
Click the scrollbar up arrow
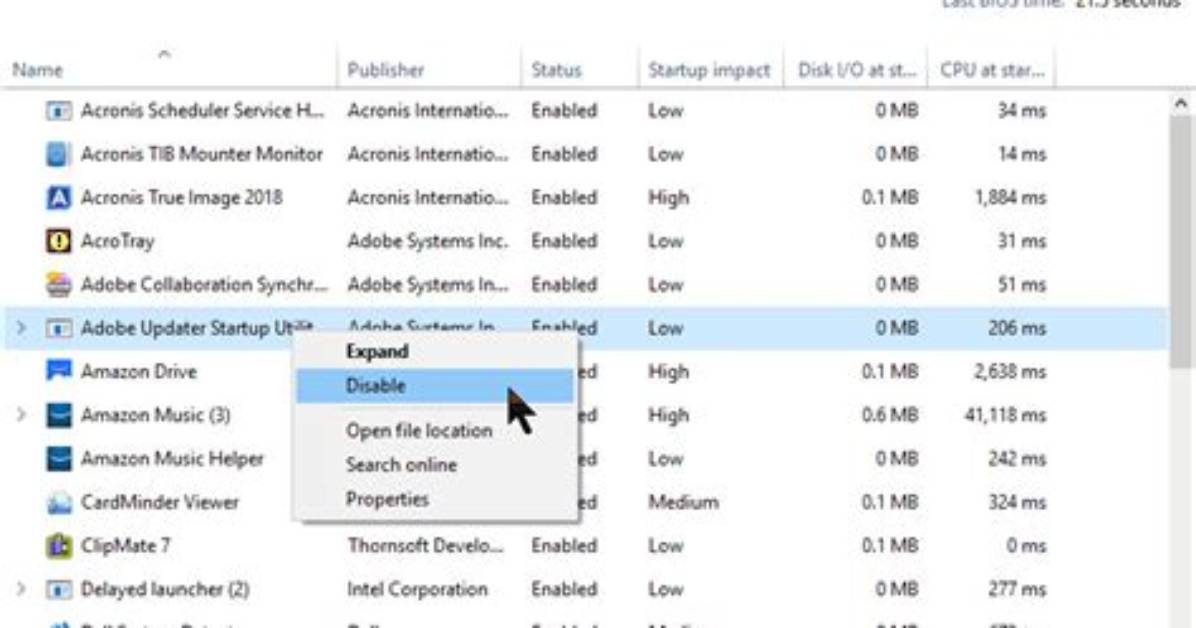[1182, 103]
